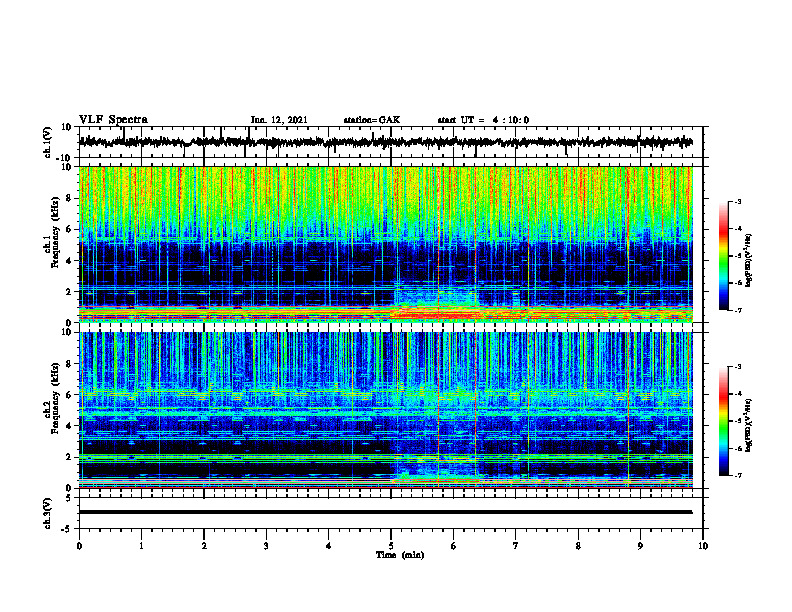The image size is (792, 612).
Task: Click the "-3" tick on ch.1 color bar
Action: click(737, 201)
